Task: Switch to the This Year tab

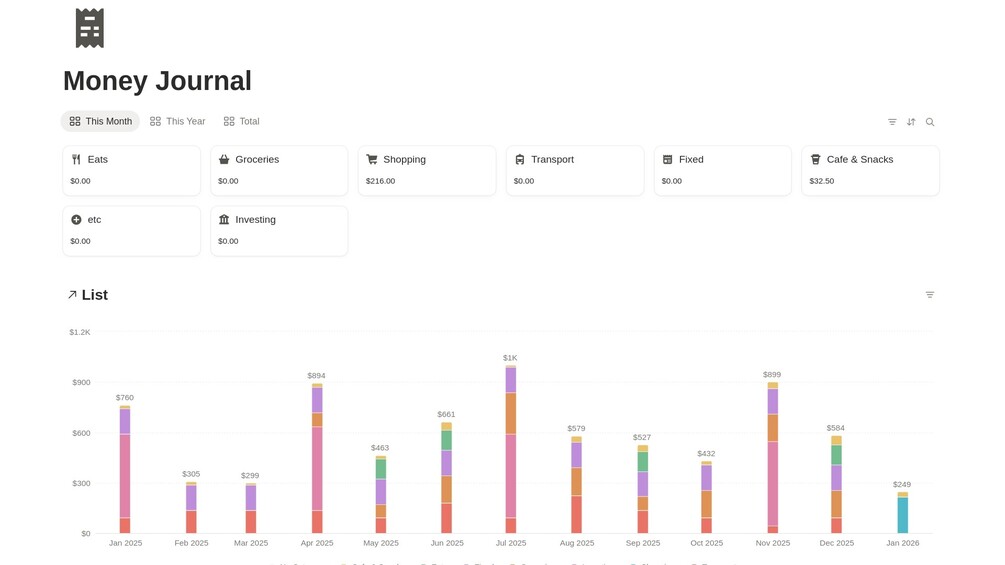Action: (178, 121)
